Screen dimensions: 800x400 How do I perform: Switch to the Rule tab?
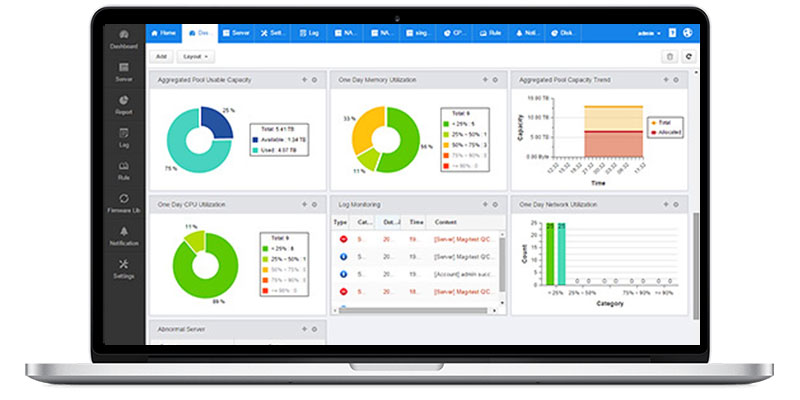coord(490,33)
